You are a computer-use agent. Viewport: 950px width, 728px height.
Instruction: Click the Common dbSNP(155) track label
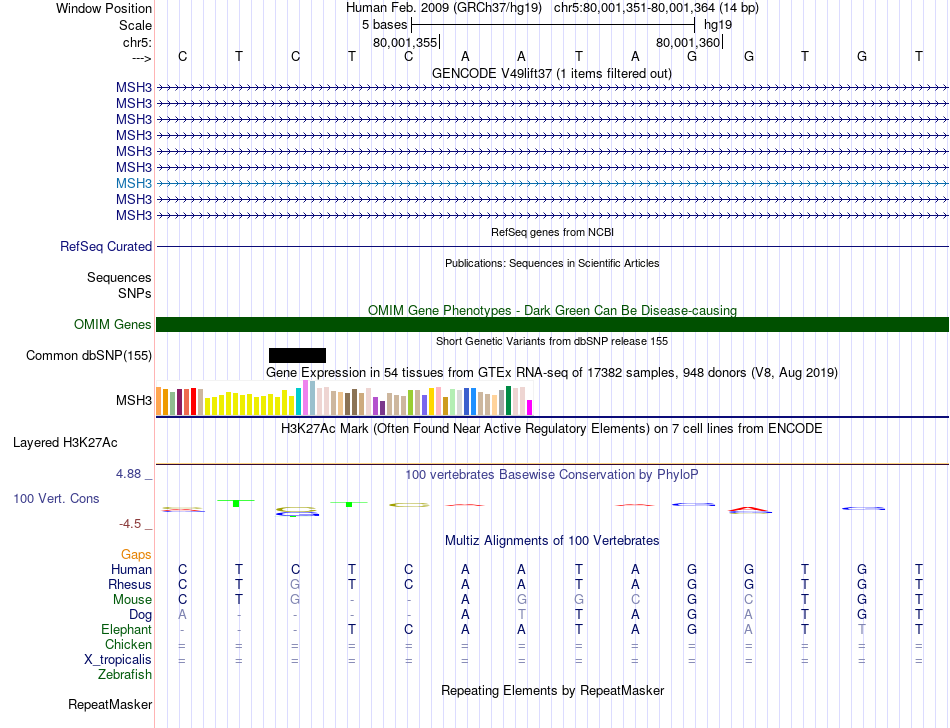click(x=88, y=356)
